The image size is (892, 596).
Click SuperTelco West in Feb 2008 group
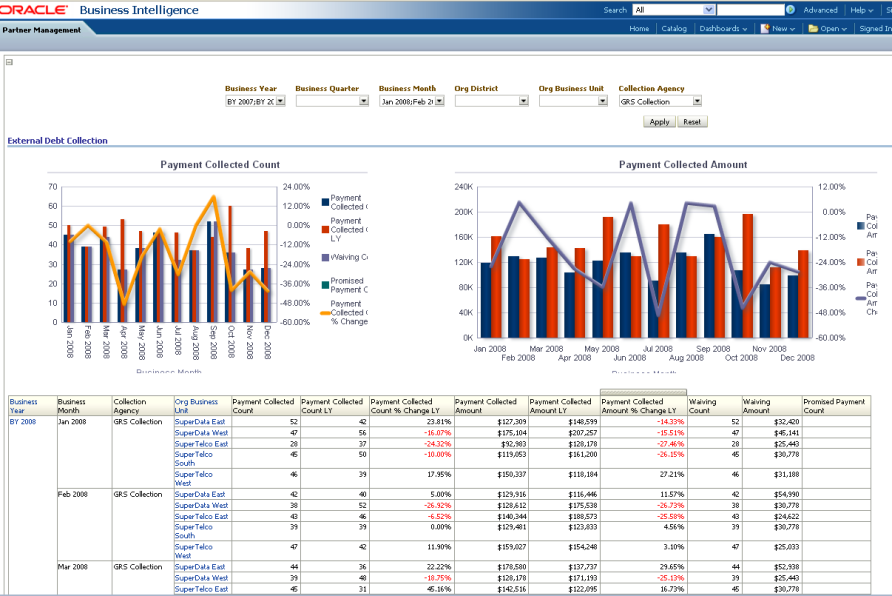(193, 551)
